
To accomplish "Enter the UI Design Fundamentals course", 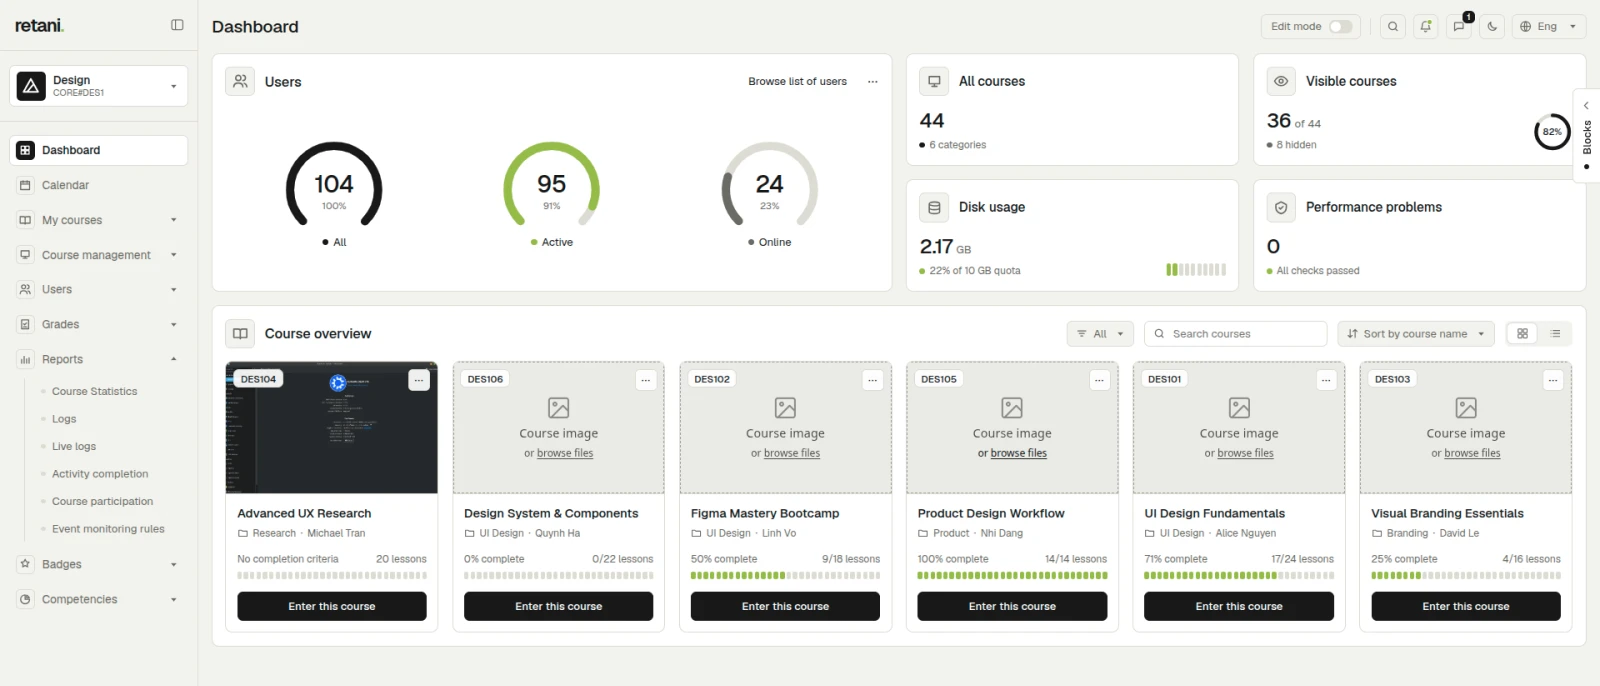I will click(1239, 606).
